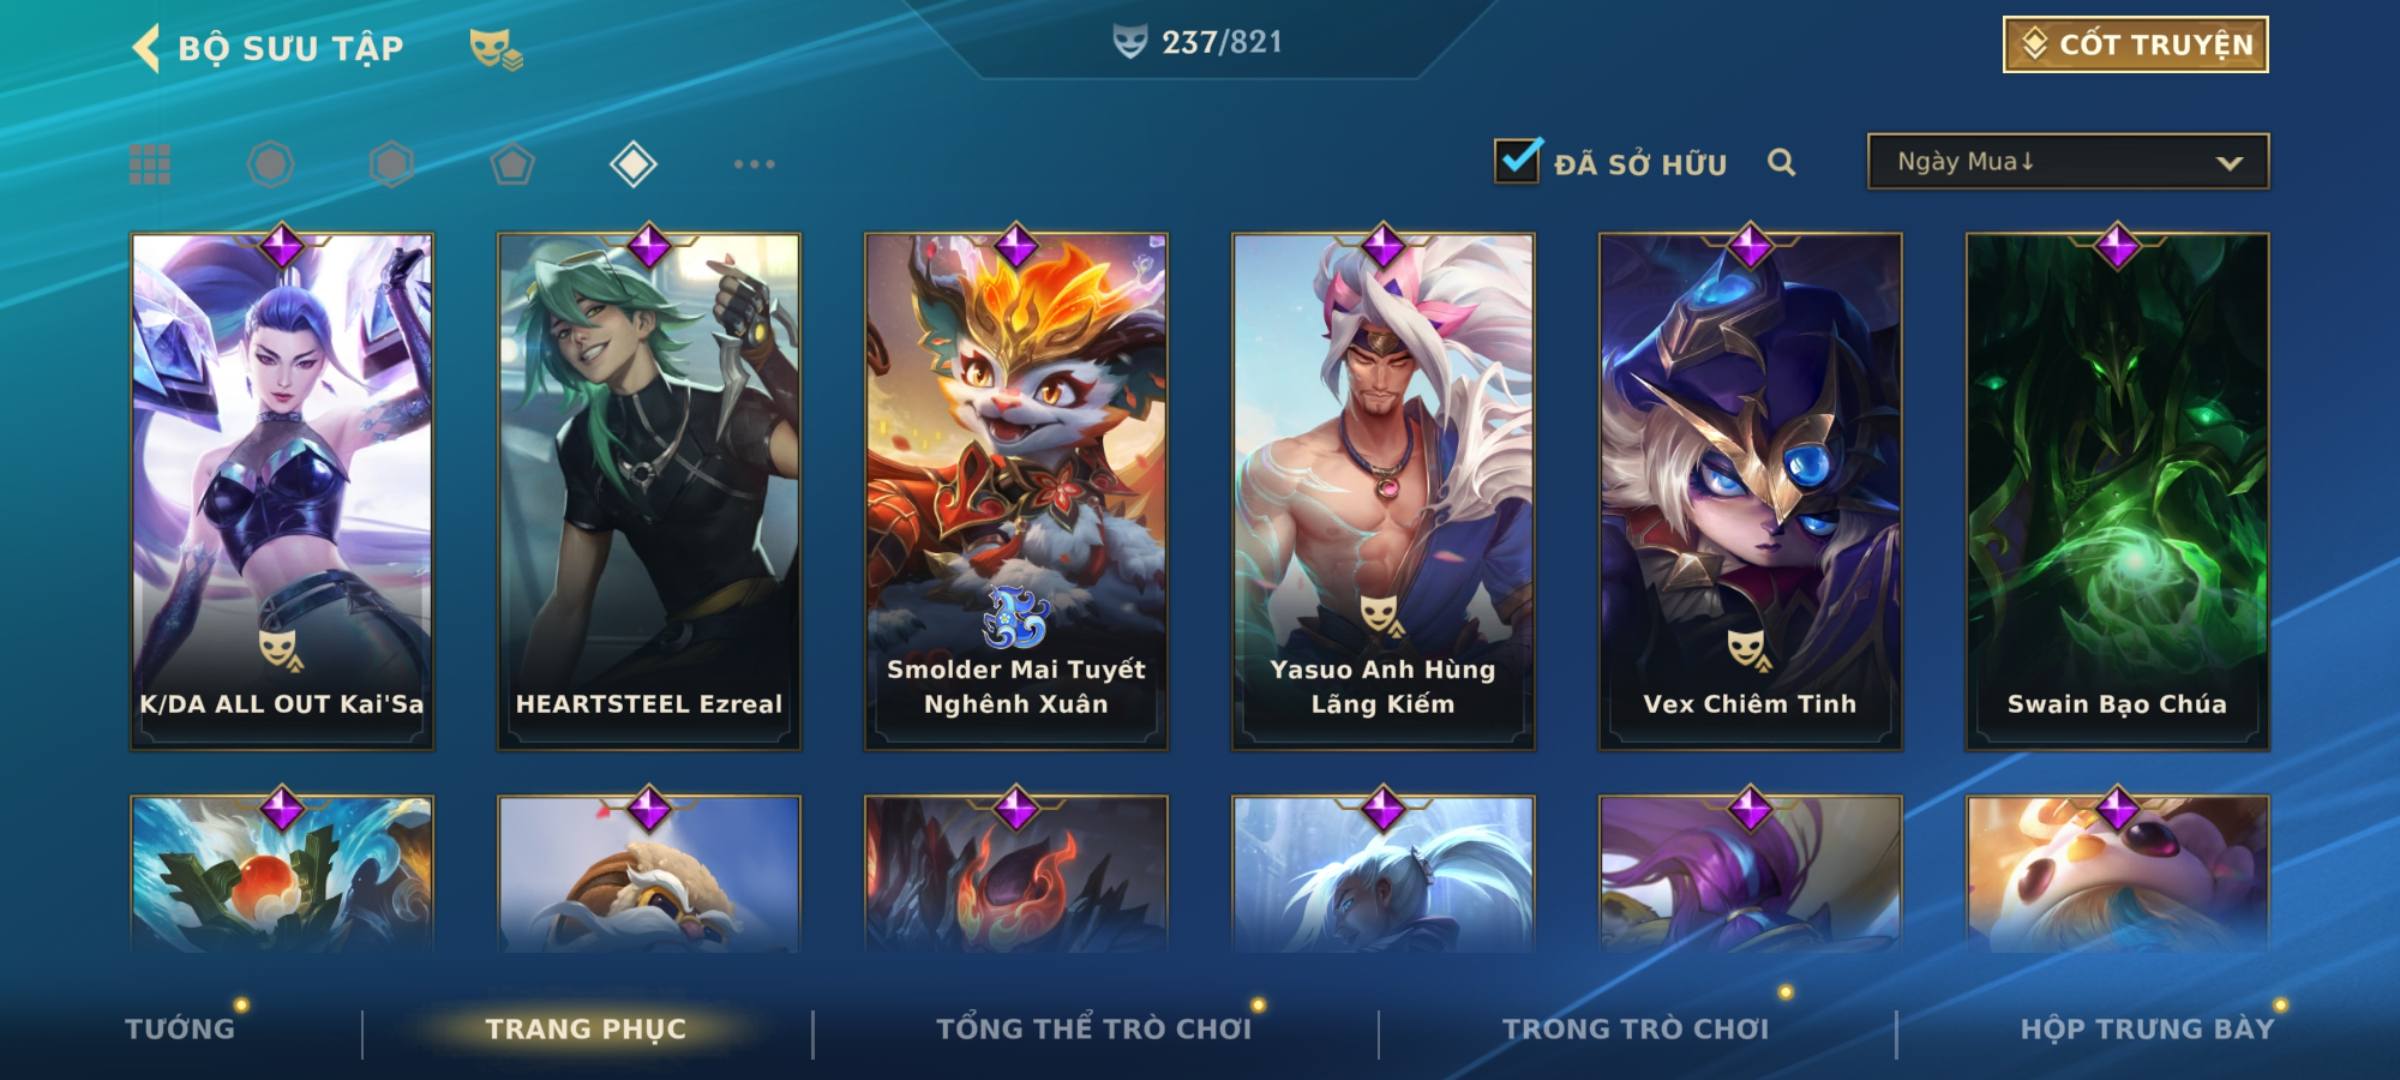Select the hexagon rarity filter icon
The image size is (2400, 1080).
coord(391,164)
